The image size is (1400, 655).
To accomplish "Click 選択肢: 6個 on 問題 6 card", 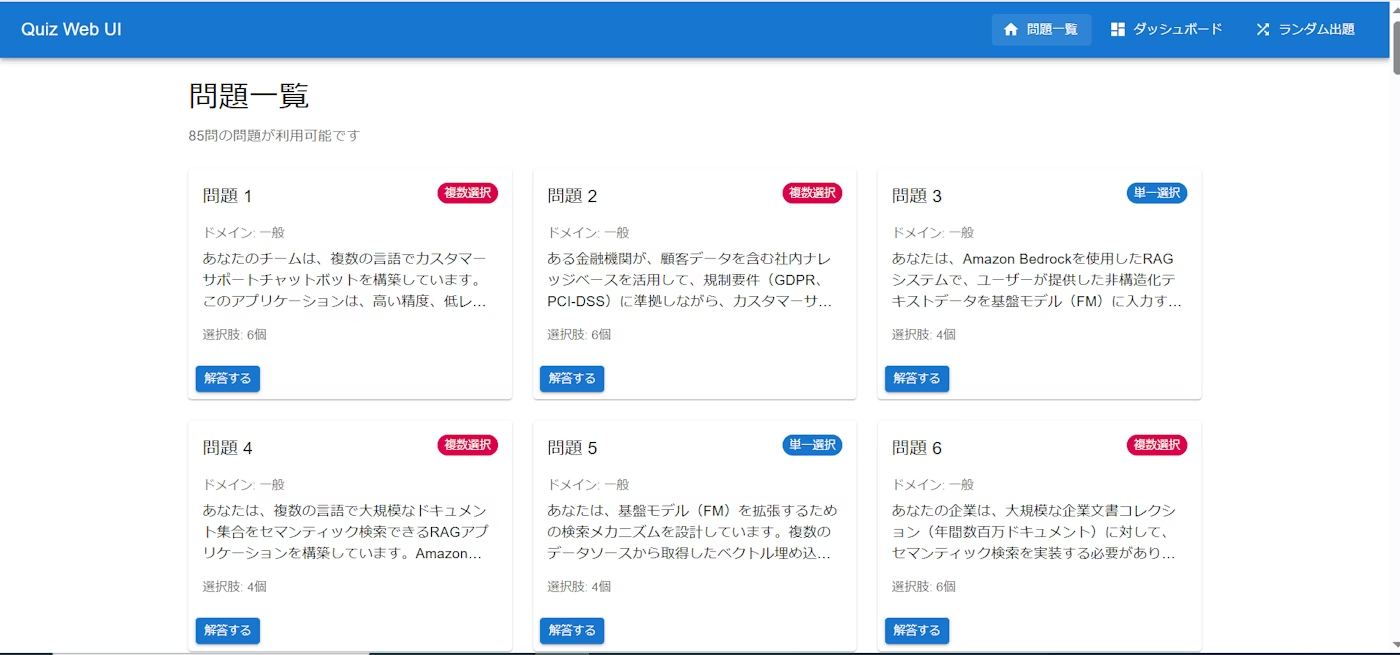I will pyautogui.click(x=924, y=587).
